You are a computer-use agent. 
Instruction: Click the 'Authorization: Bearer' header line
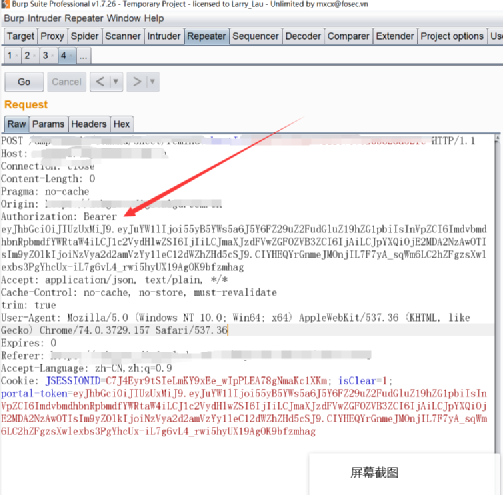click(59, 216)
